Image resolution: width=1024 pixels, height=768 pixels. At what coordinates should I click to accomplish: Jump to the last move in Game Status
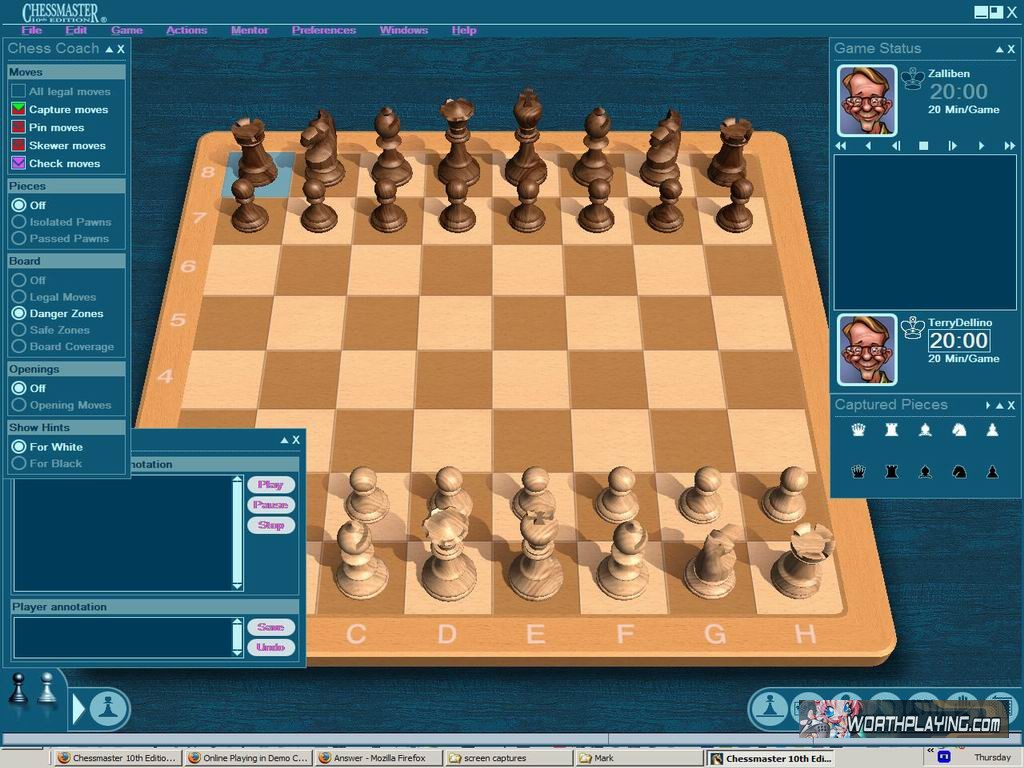tap(1008, 146)
